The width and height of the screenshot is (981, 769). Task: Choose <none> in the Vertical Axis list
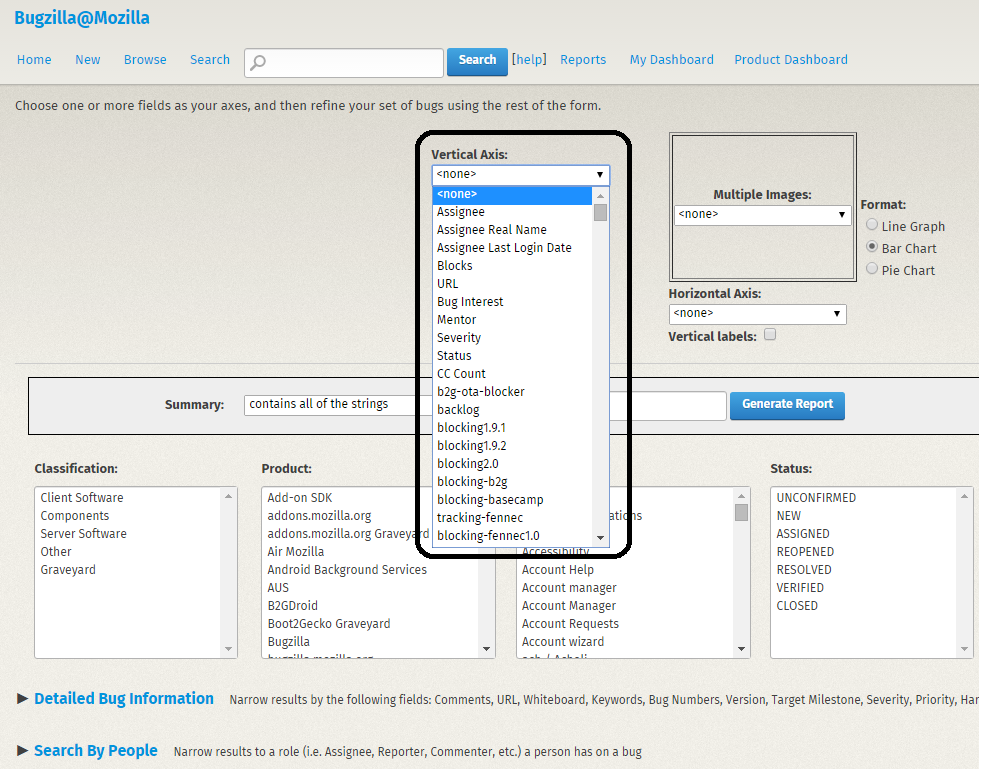(x=512, y=195)
